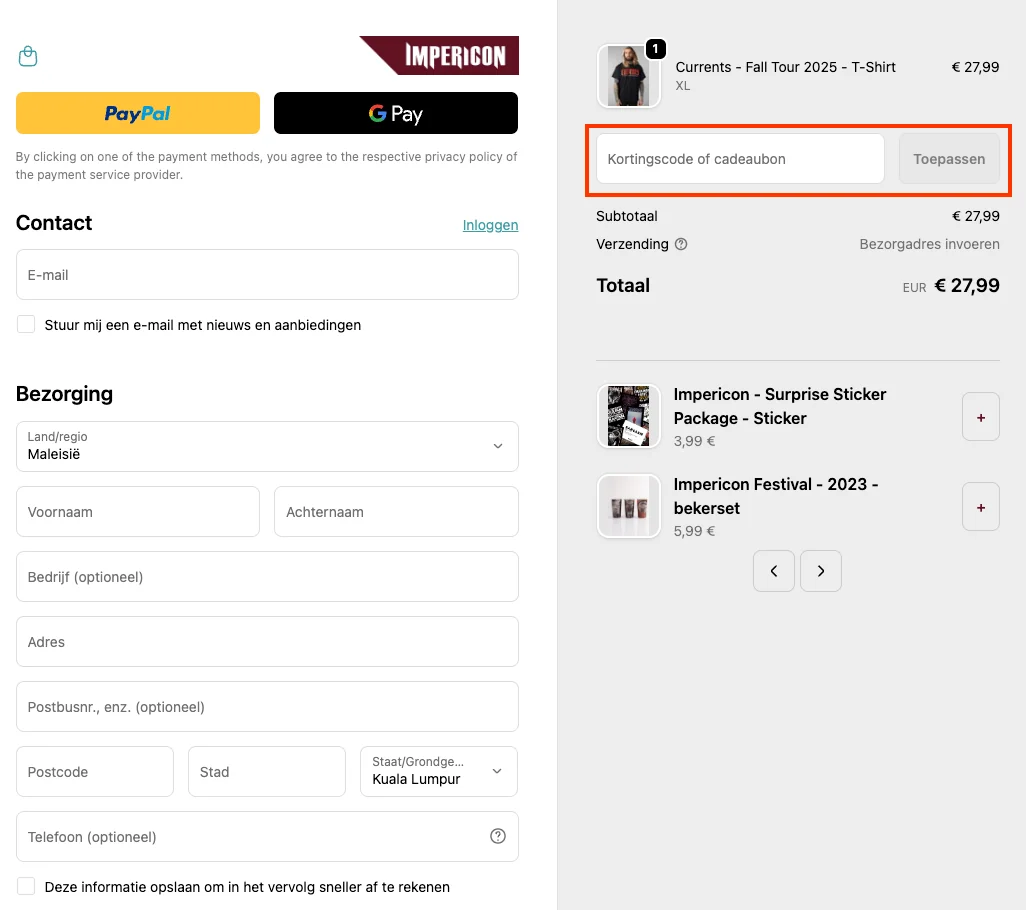Screen dimensions: 1026x910
Task: Click the shopping bag cart icon
Action: (x=28, y=56)
